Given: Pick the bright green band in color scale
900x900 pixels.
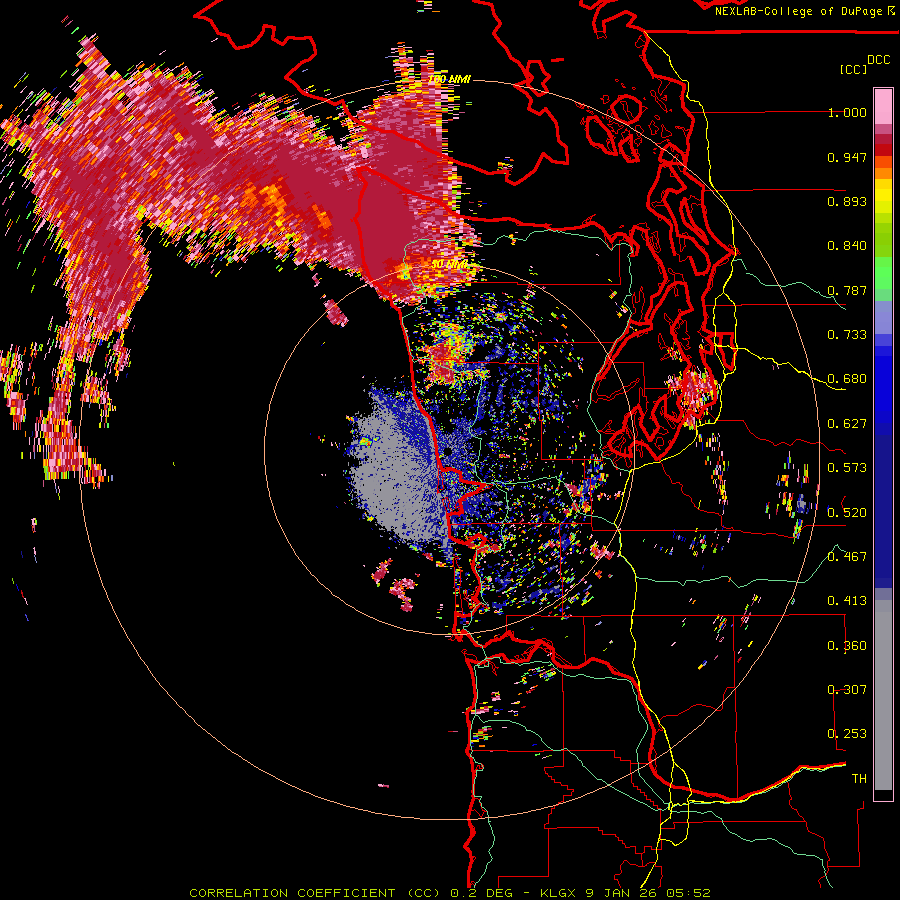Looking at the screenshot, I should coord(883,273).
